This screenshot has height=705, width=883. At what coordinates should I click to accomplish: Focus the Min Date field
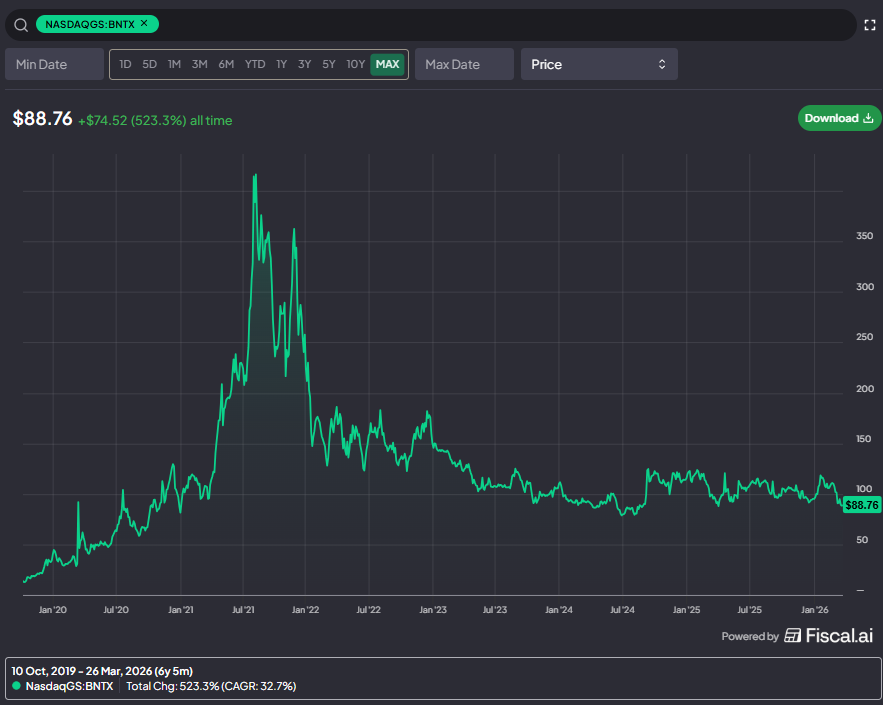click(x=55, y=64)
